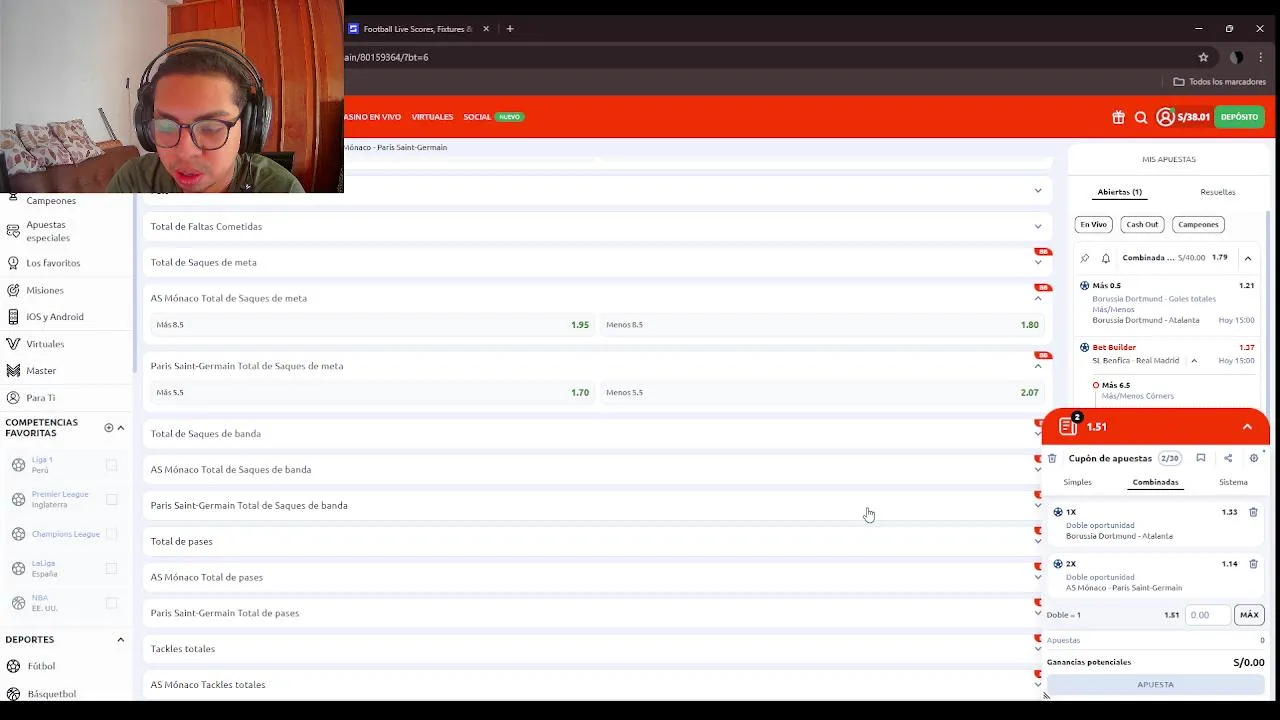Switch to Abiertas (1) tab
Viewport: 1280px width, 720px height.
pos(1119,192)
